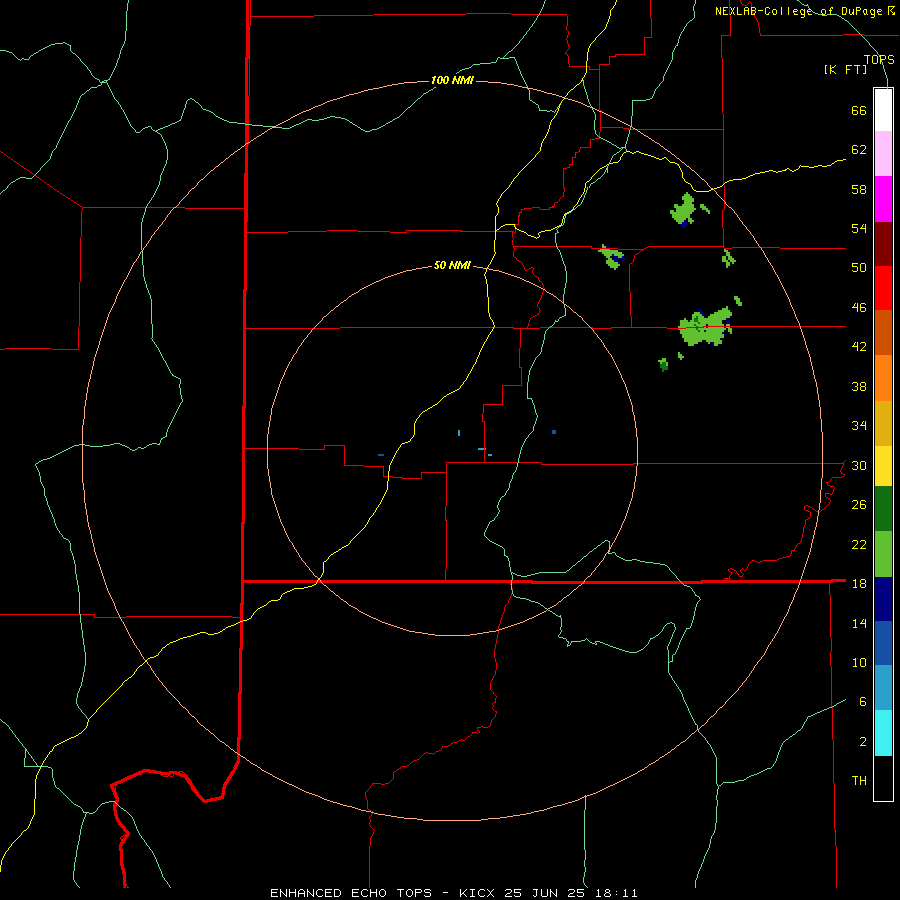Click the legend value '46'
The height and width of the screenshot is (900, 900).
coord(859,307)
